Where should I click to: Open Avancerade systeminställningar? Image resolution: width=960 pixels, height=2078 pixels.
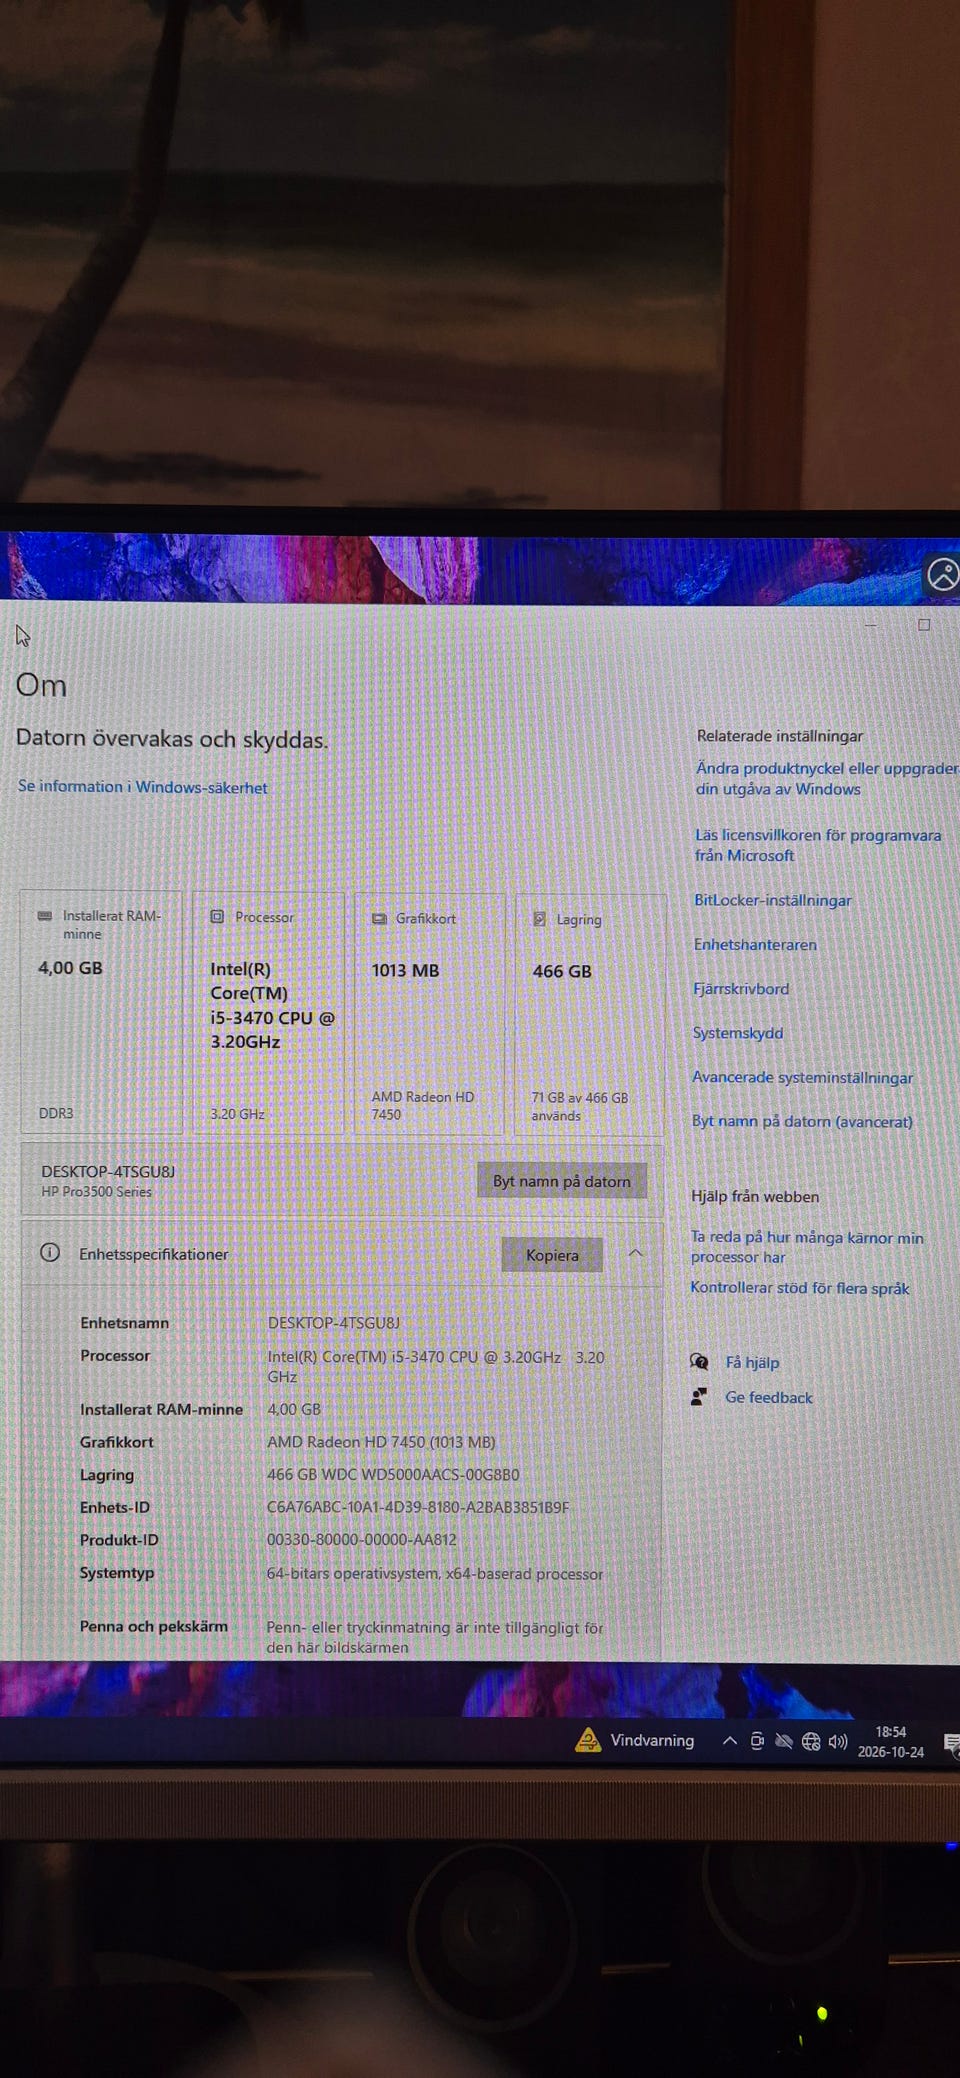coord(802,1077)
